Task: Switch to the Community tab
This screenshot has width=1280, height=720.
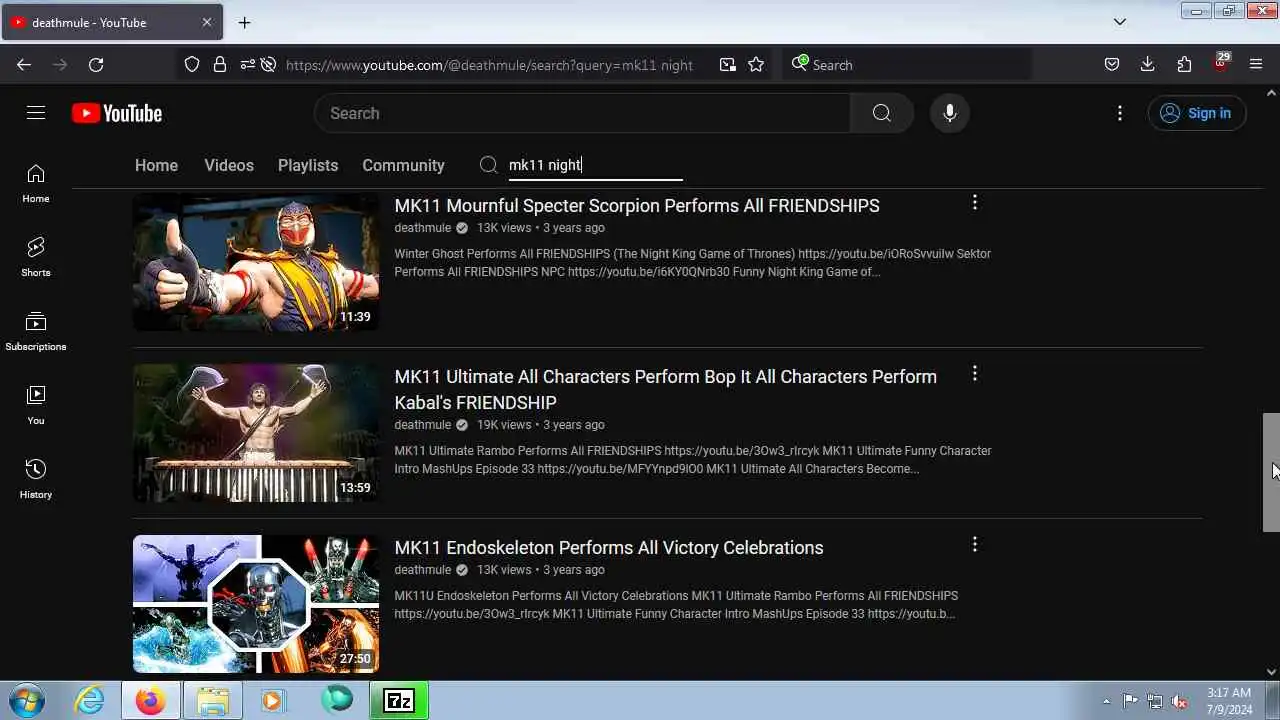Action: 403,165
